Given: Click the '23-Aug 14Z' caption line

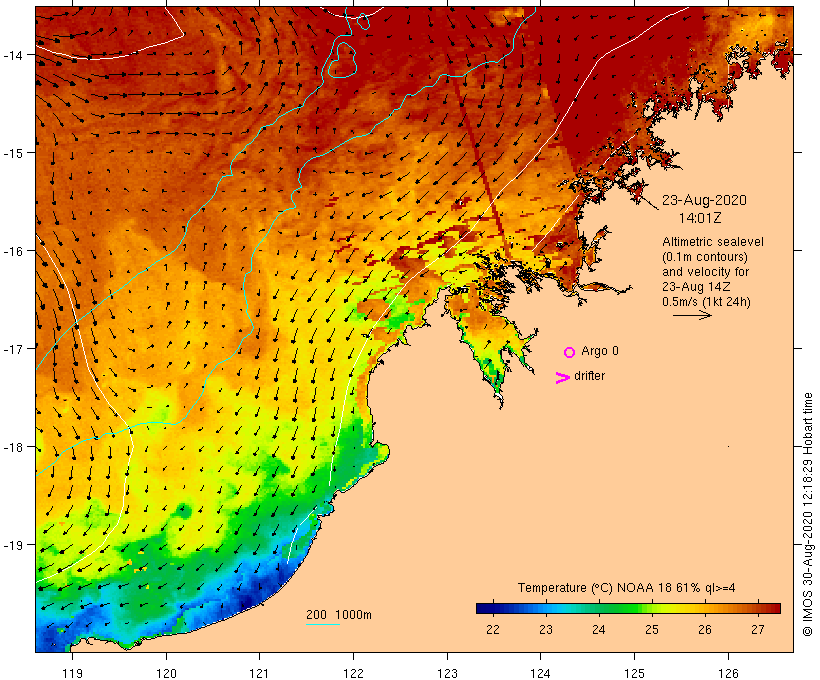Looking at the screenshot, I should click(696, 287).
